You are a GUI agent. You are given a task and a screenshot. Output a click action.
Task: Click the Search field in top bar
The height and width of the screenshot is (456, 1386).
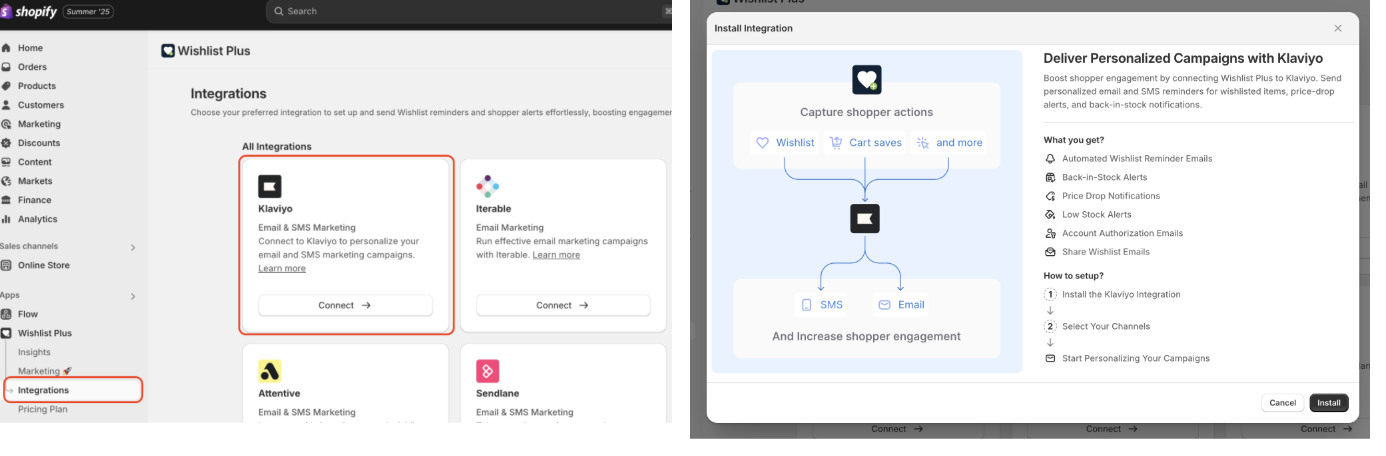click(x=468, y=11)
